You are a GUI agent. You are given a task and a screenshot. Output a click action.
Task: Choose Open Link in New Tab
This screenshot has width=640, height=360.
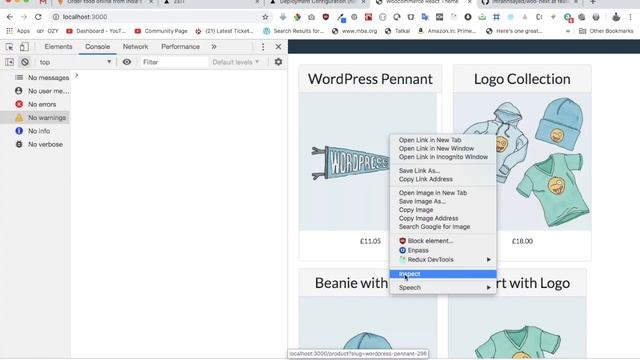pos(443,140)
